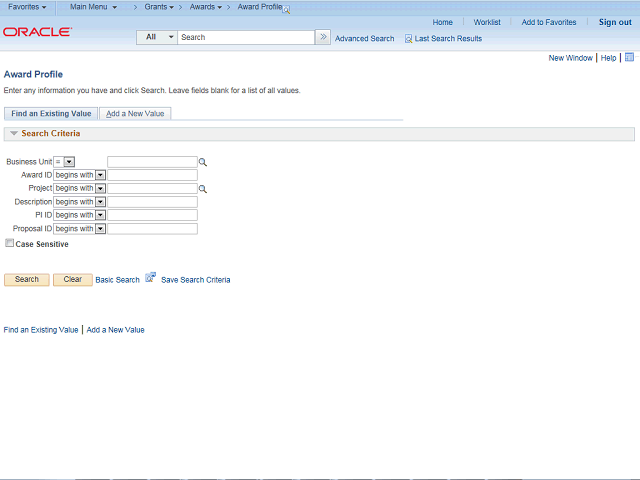Open the page personalization grid icon
The width and height of the screenshot is (640, 480).
click(629, 57)
